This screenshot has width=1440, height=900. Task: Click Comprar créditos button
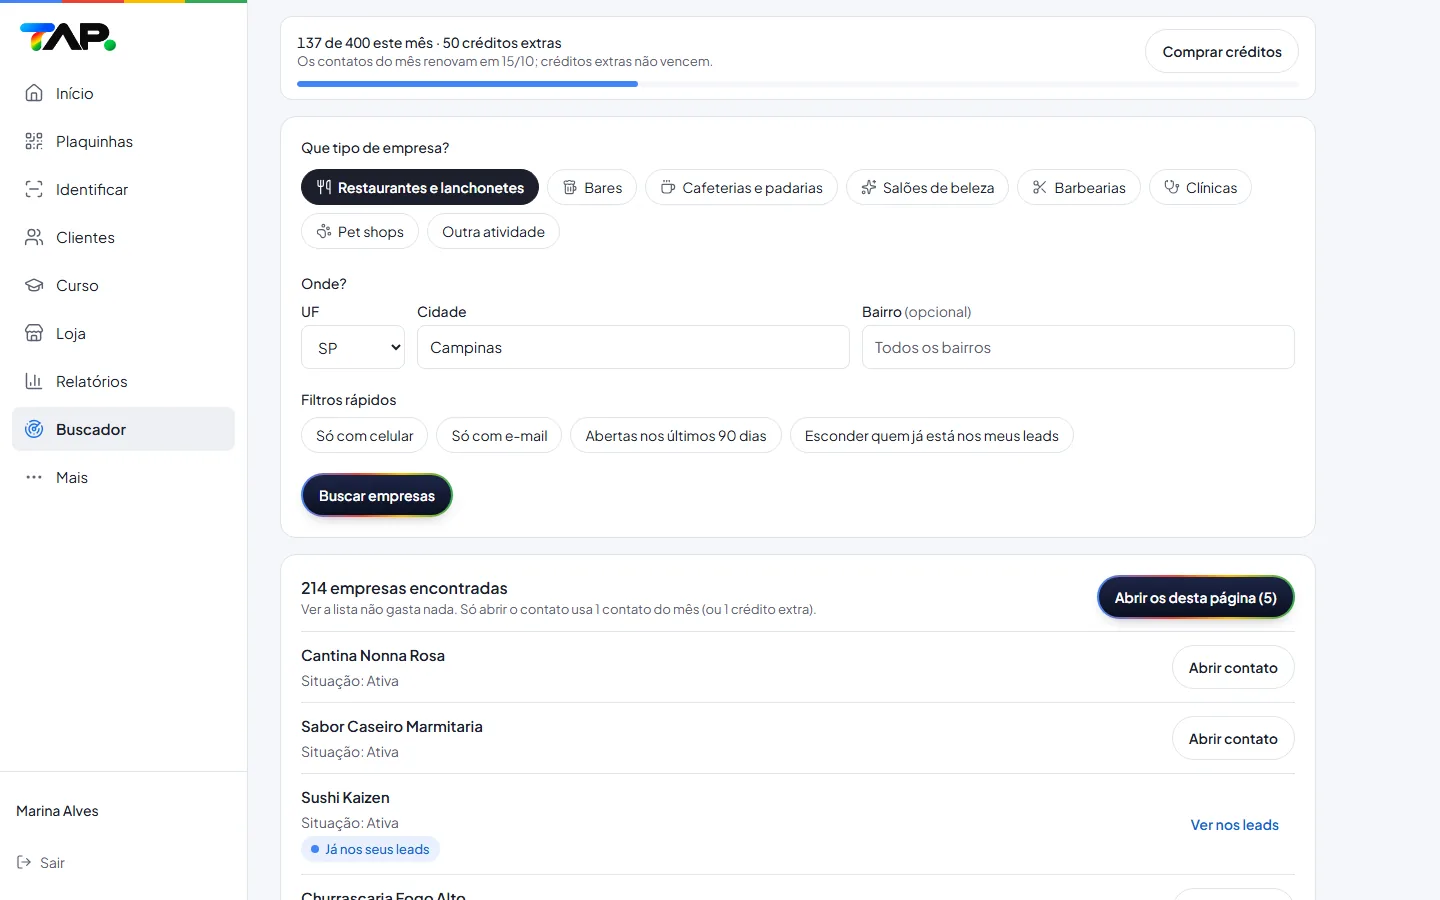[1222, 51]
